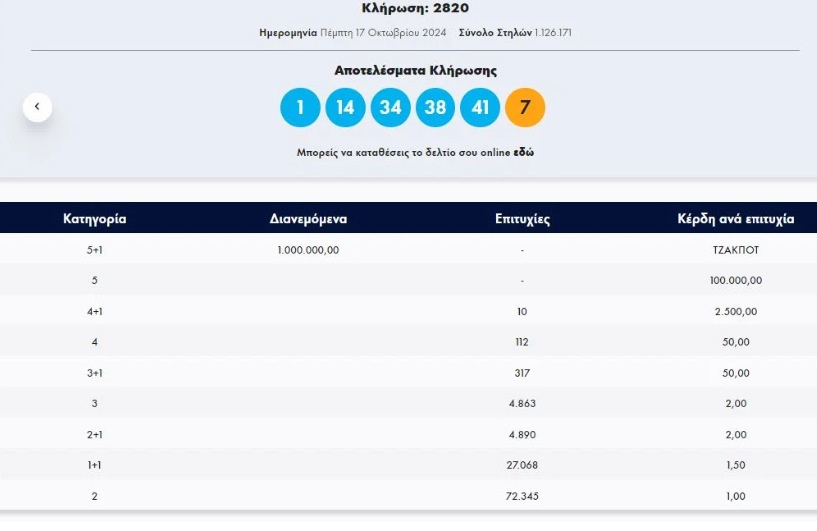Click the 'Κατηγορία' column header
817x531 pixels.
tap(94, 218)
